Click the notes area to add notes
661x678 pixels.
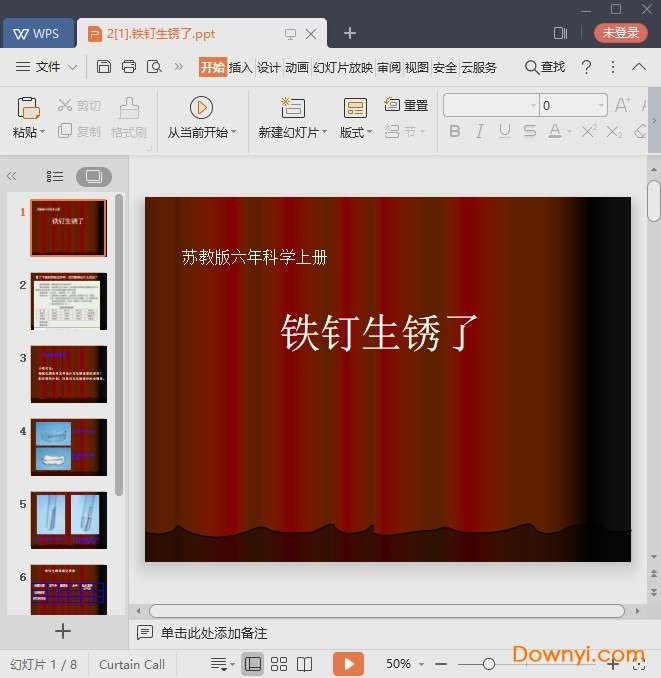(x=214, y=633)
